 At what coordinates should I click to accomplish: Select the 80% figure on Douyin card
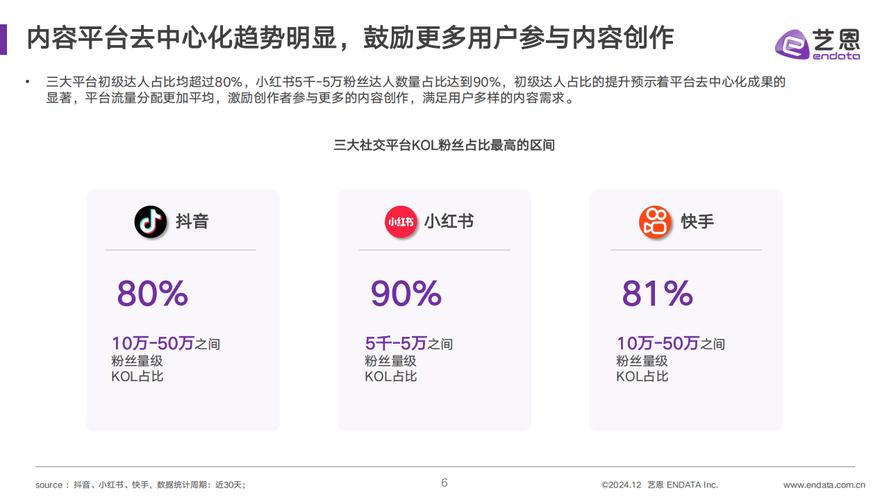[152, 294]
